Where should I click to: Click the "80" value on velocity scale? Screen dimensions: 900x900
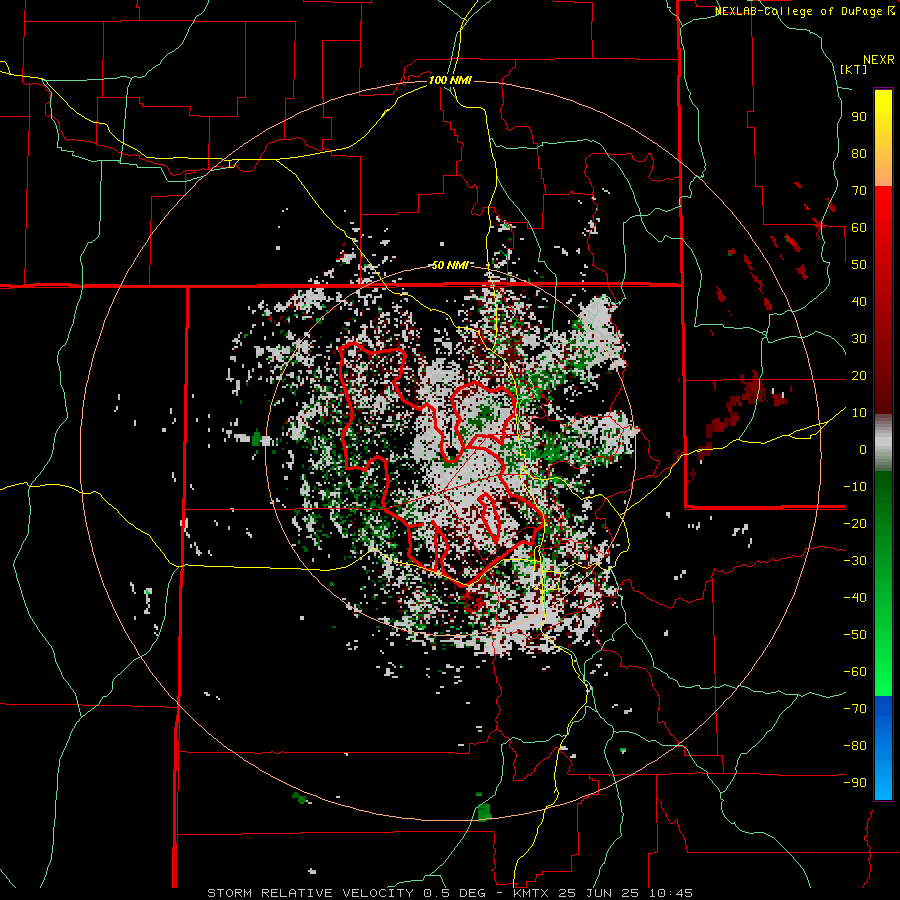(x=859, y=153)
